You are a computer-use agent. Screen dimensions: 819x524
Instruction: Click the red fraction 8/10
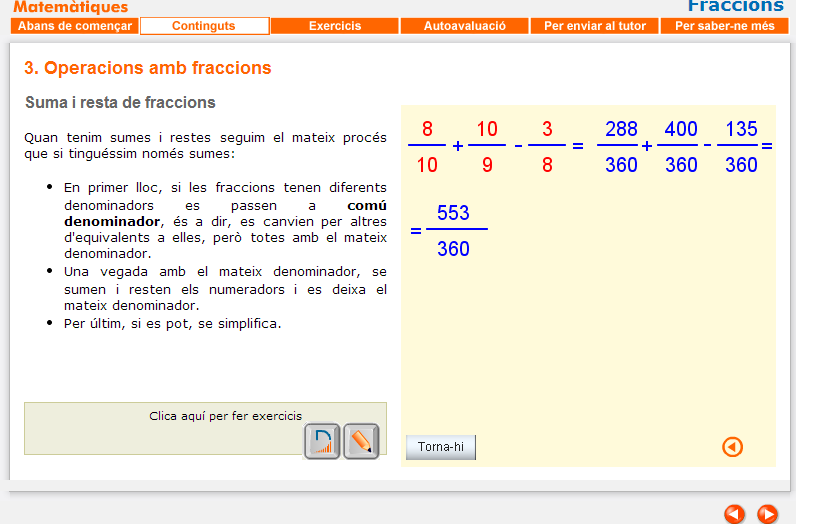[427, 147]
